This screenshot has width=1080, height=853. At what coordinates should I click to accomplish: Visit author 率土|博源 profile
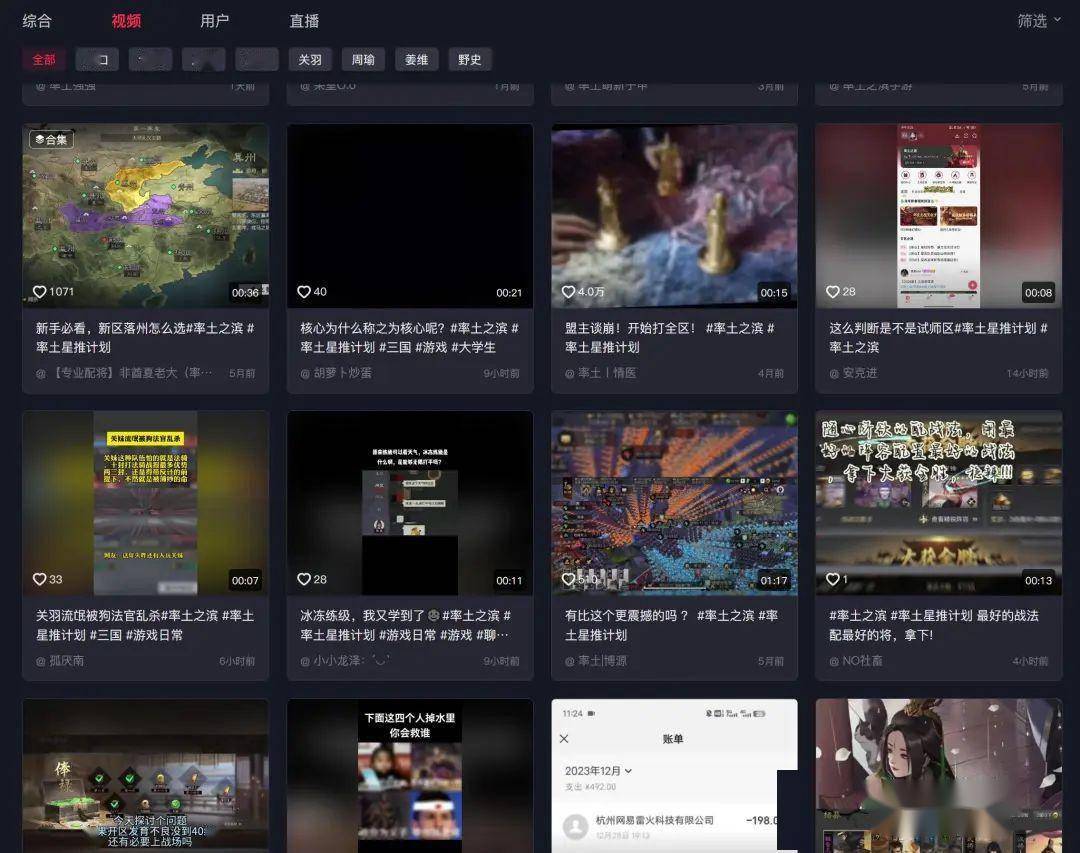[x=596, y=661]
